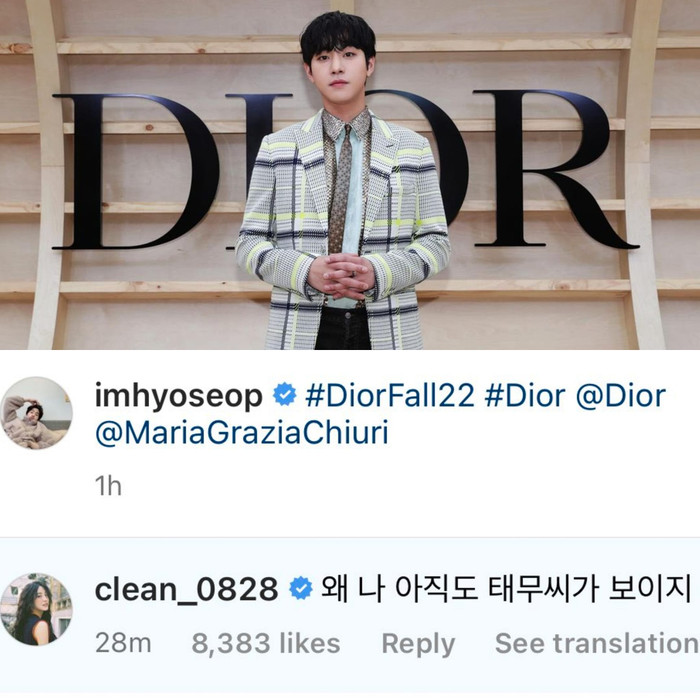View the 8,383 likes list

tap(266, 643)
